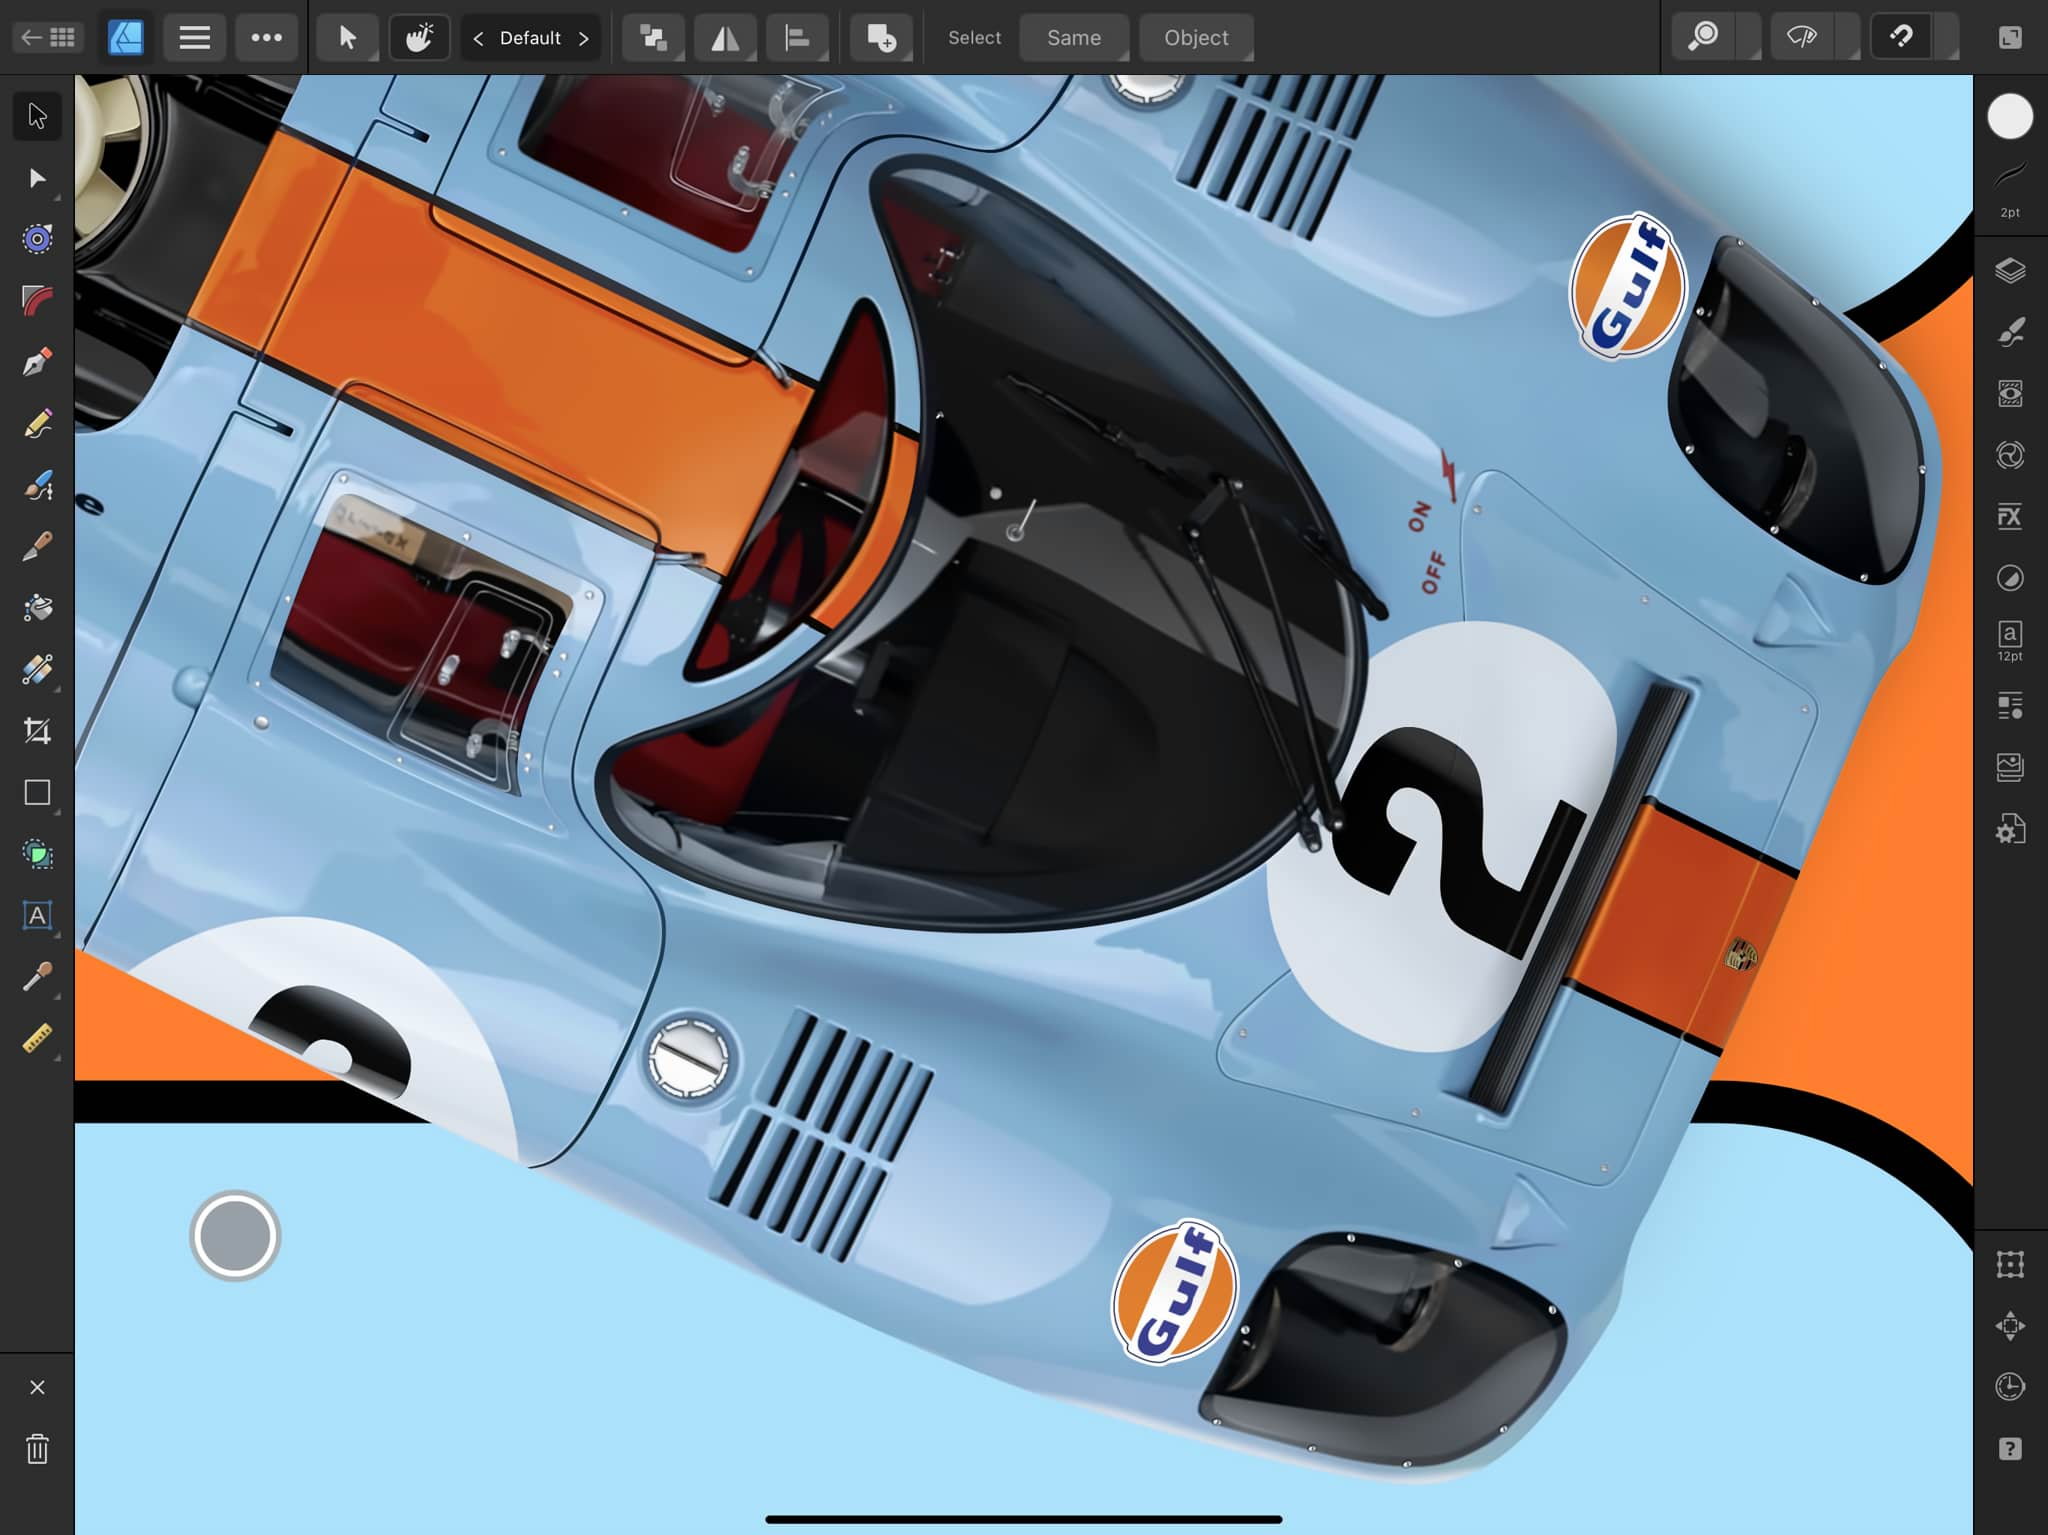Screen dimensions: 2048x1535
Task: Activate the Vector Brush tool
Action: tap(37, 485)
